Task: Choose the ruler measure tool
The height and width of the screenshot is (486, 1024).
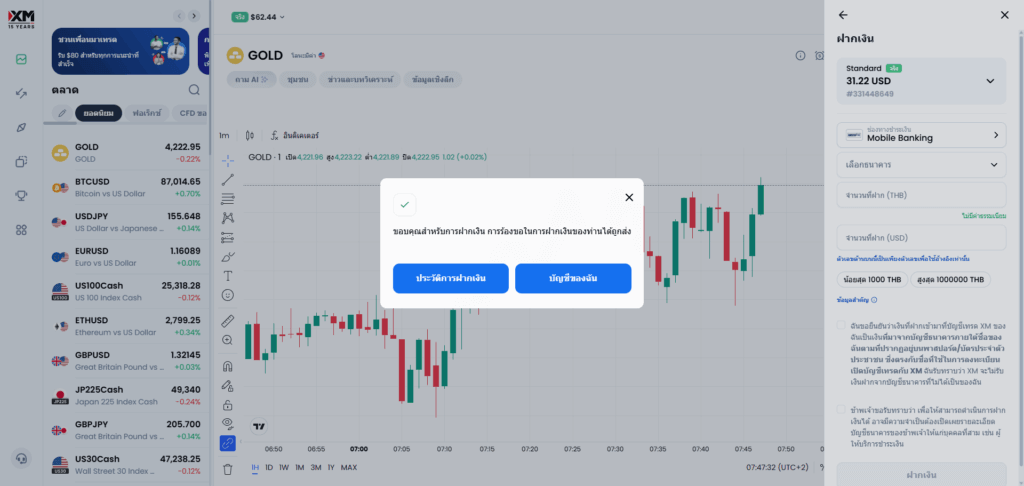Action: [227, 321]
